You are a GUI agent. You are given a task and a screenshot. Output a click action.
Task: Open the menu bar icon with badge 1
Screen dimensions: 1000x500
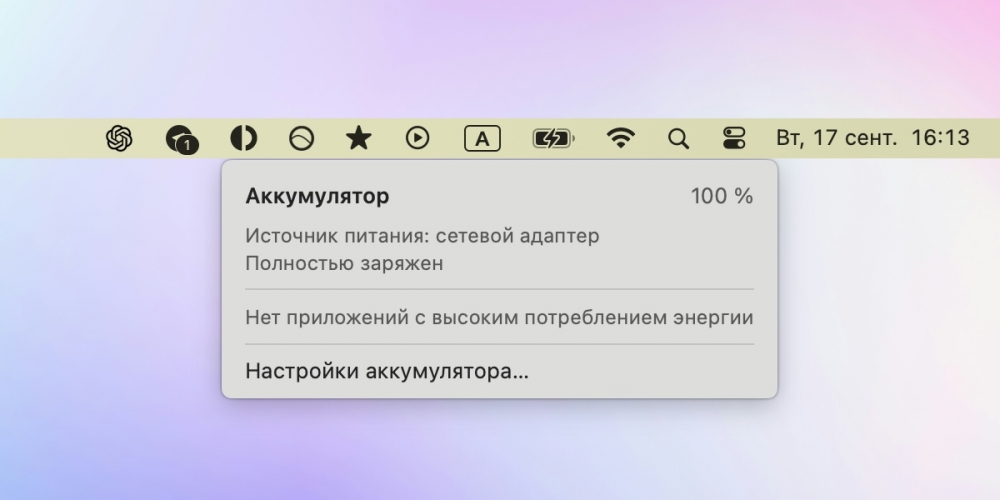182,138
